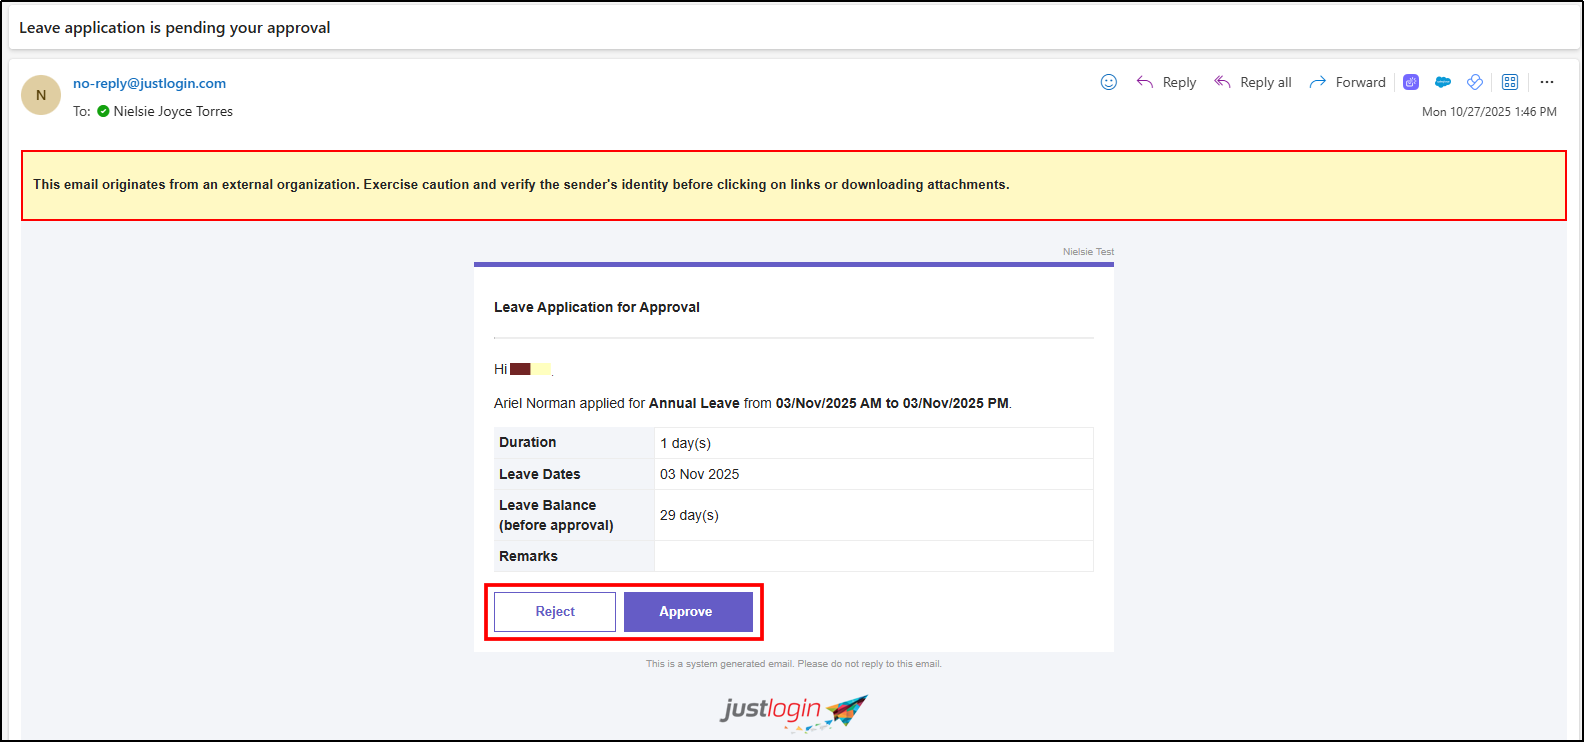This screenshot has width=1585, height=743.
Task: Approve the annual leave request
Action: click(688, 612)
